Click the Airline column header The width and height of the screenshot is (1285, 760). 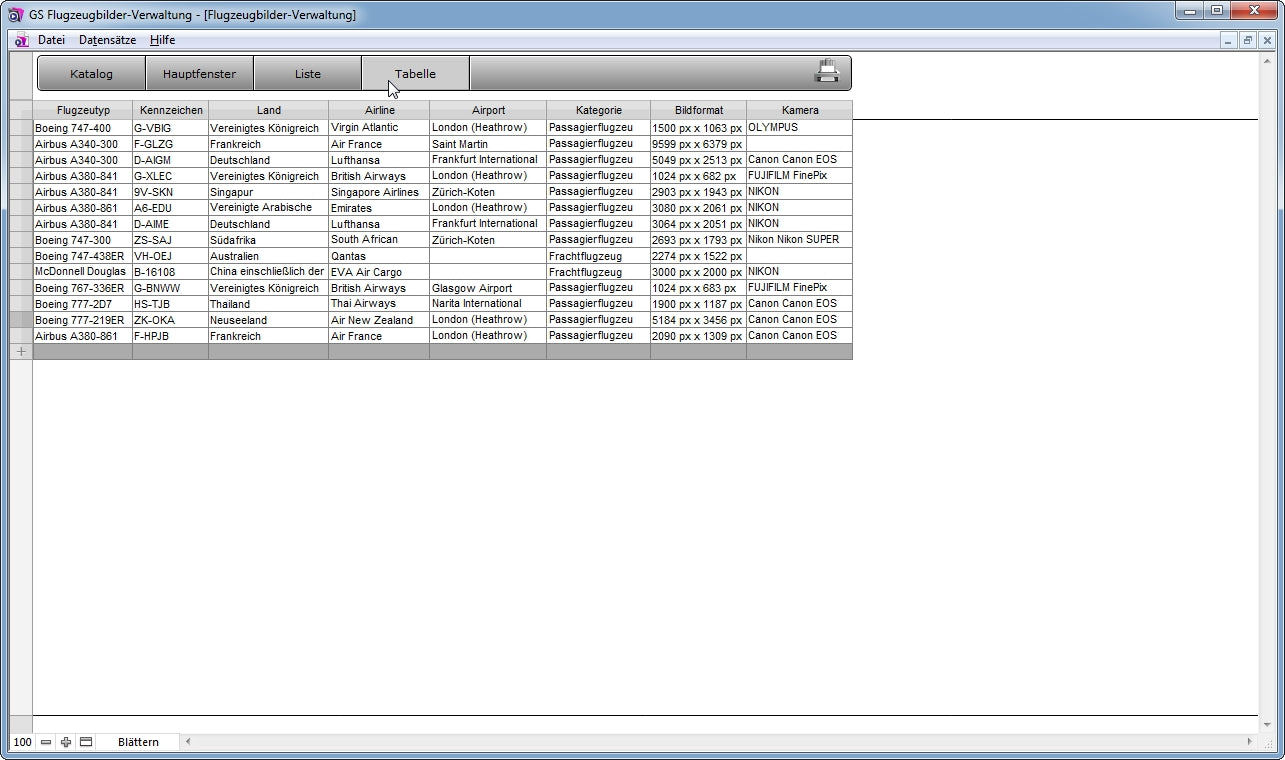[x=379, y=110]
